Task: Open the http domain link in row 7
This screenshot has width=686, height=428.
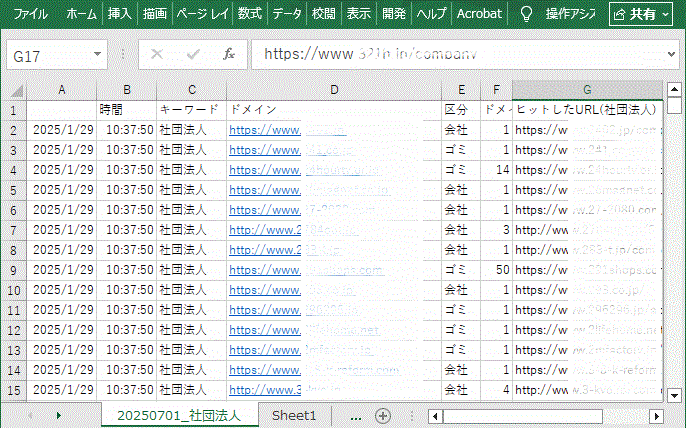Action: [x=294, y=230]
